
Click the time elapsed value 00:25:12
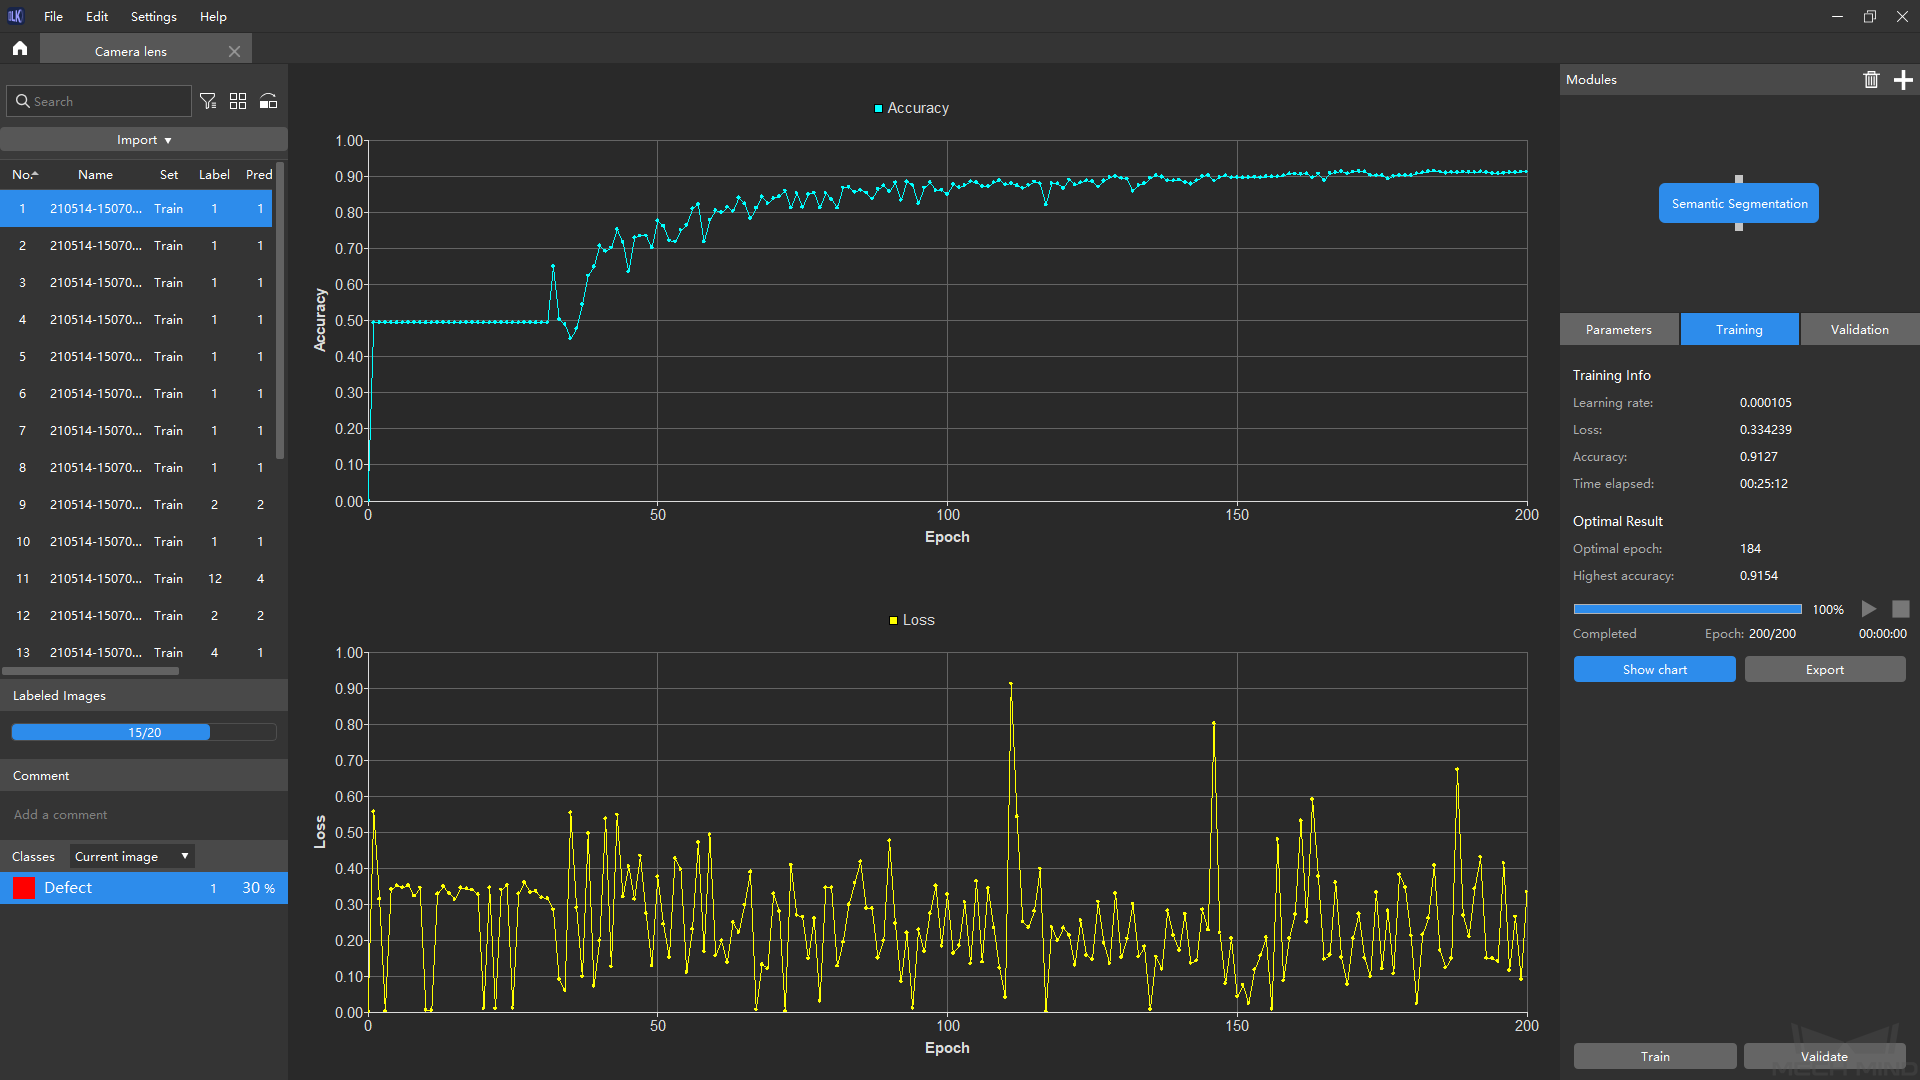(x=1763, y=484)
